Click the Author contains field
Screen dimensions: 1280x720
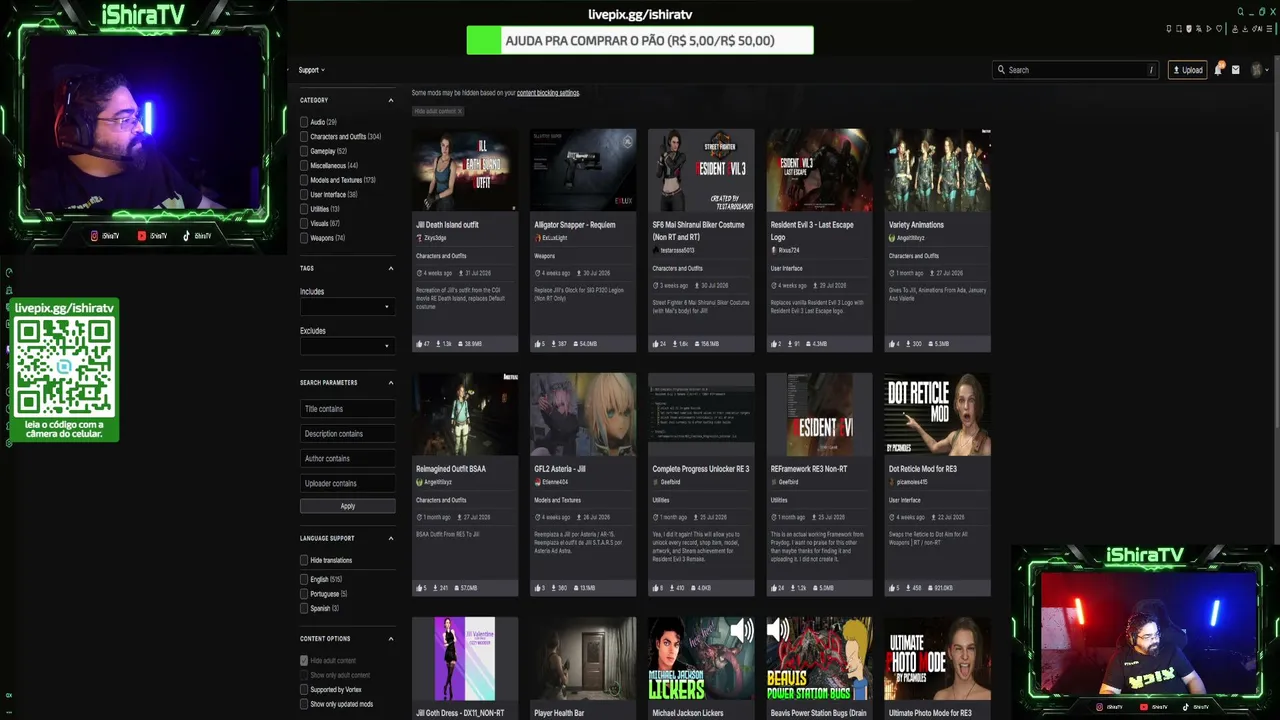pos(347,458)
